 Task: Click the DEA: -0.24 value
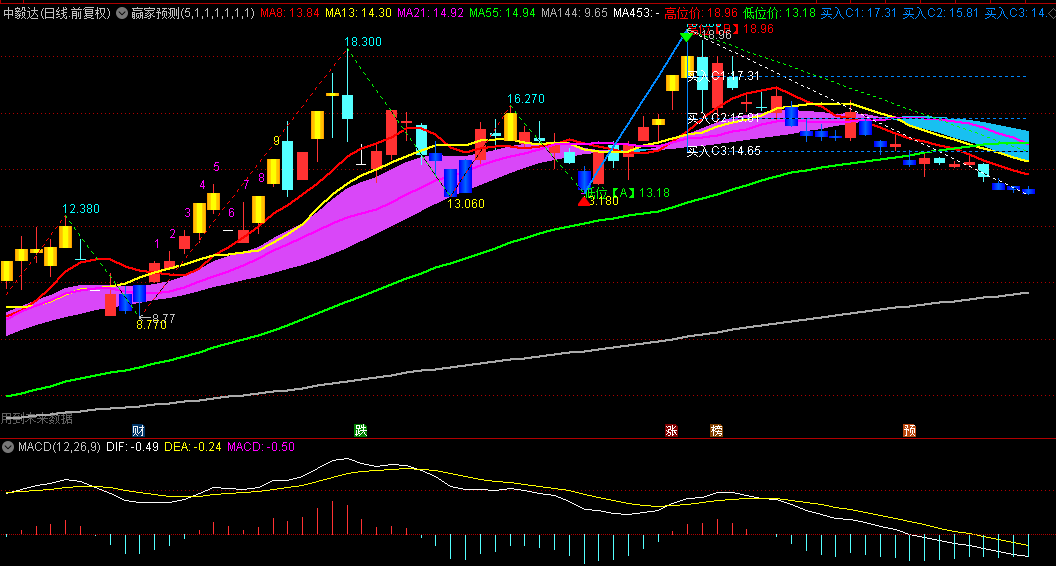click(x=193, y=447)
